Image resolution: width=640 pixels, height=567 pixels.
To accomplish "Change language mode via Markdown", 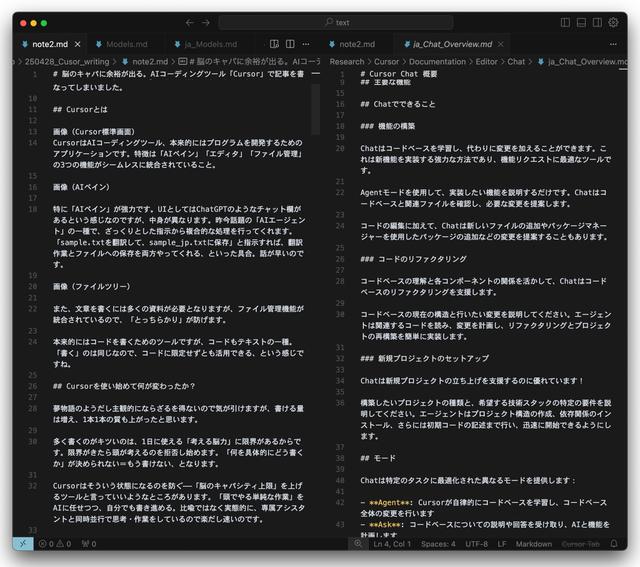I will pos(533,544).
